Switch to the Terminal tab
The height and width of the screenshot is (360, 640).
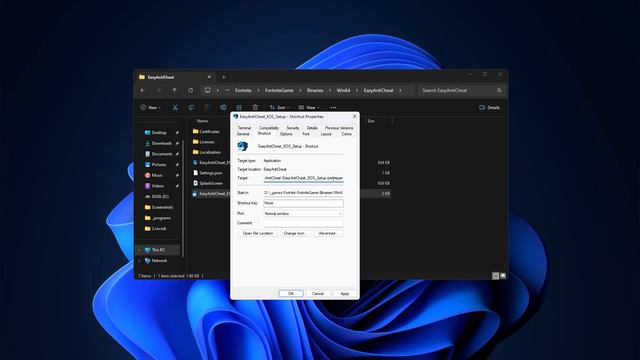point(244,128)
